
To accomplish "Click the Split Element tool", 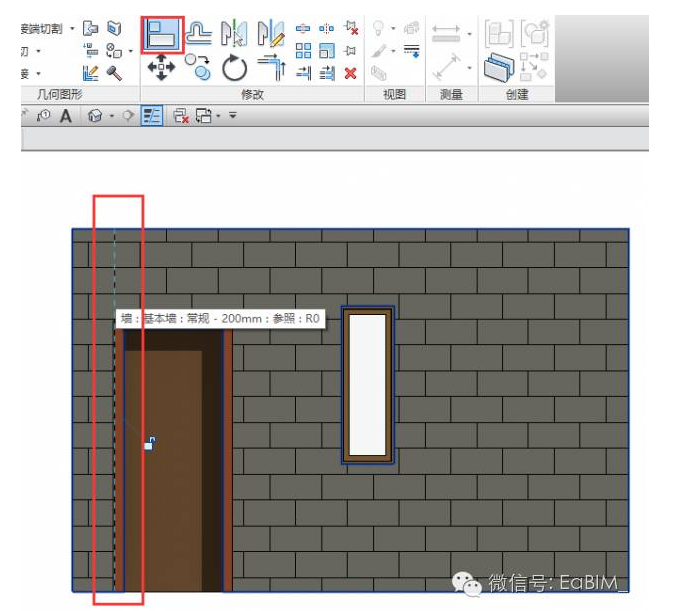I will tap(303, 29).
